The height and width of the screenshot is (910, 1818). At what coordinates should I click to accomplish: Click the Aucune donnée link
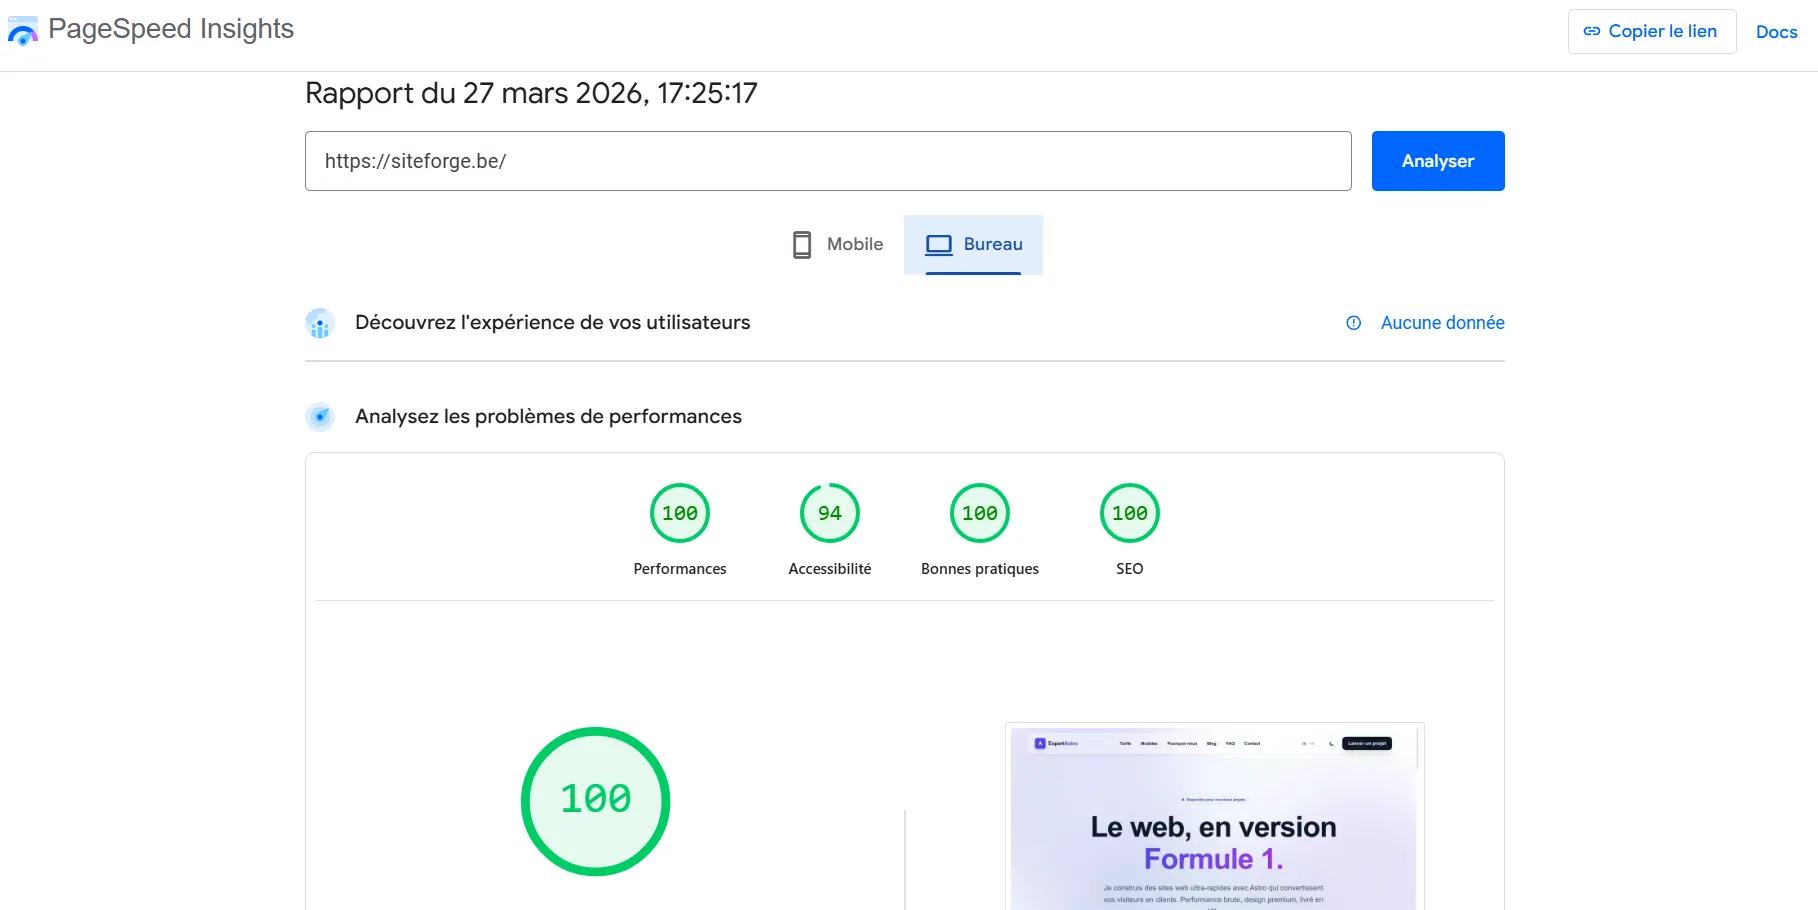1442,323
